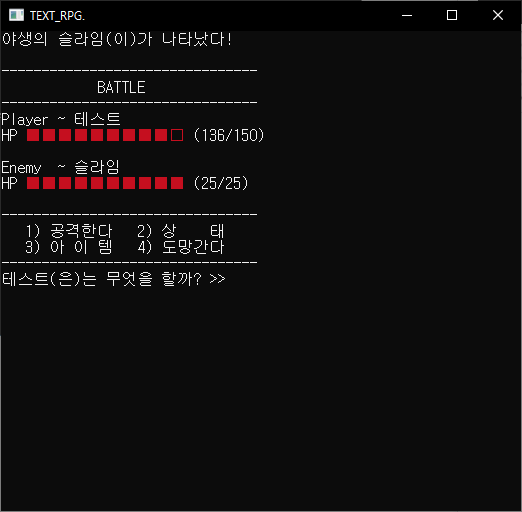Click the player's red HP bar
Image resolution: width=522 pixels, height=512 pixels.
tap(105, 135)
